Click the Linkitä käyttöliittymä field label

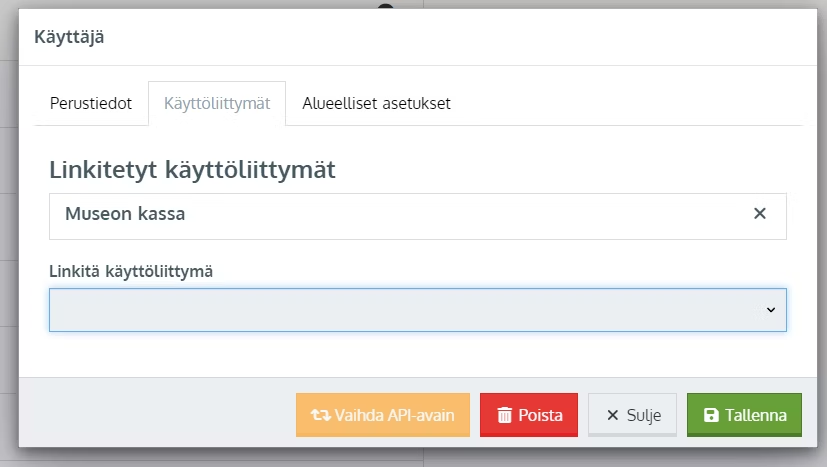(131, 271)
